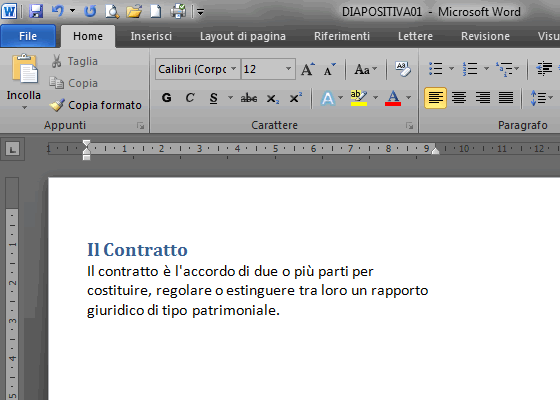Click the Undo arrow icon
Screen dimensions: 560x400
(x=58, y=11)
